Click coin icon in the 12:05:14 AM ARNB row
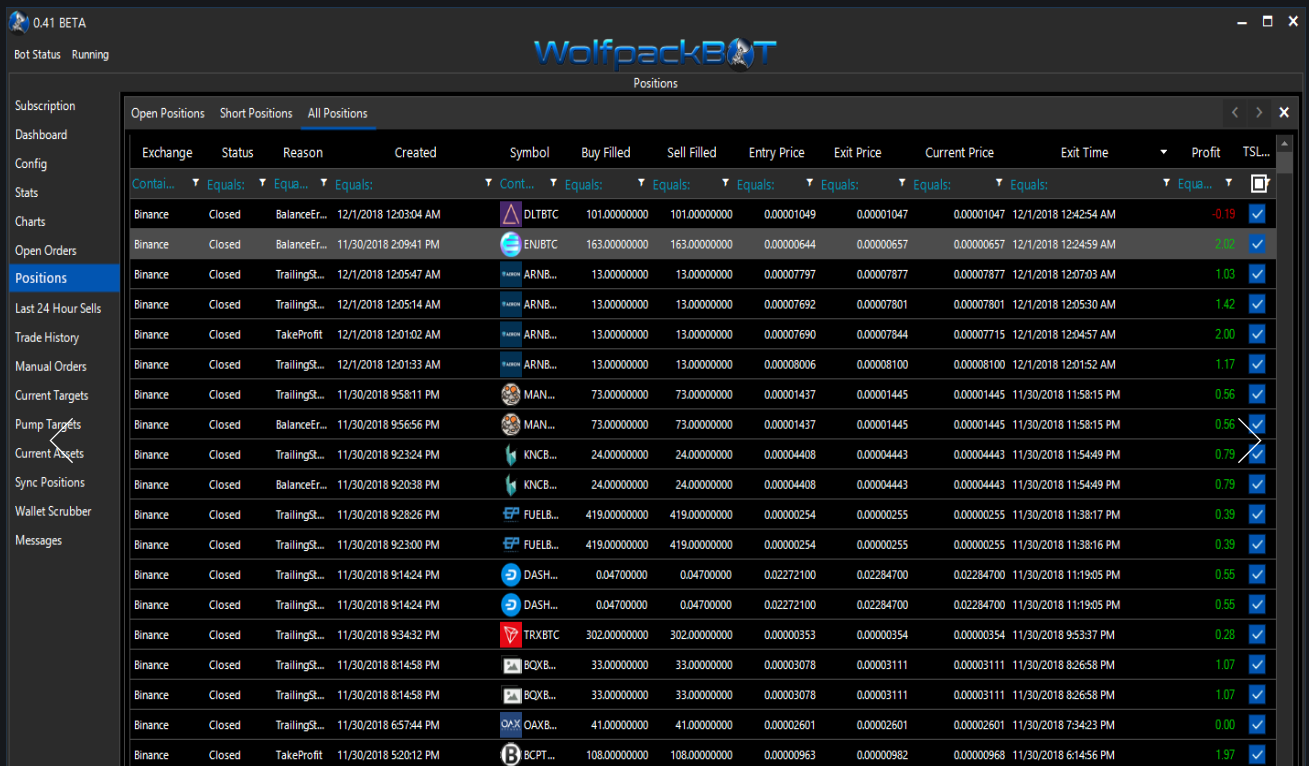The image size is (1309, 766). 510,304
